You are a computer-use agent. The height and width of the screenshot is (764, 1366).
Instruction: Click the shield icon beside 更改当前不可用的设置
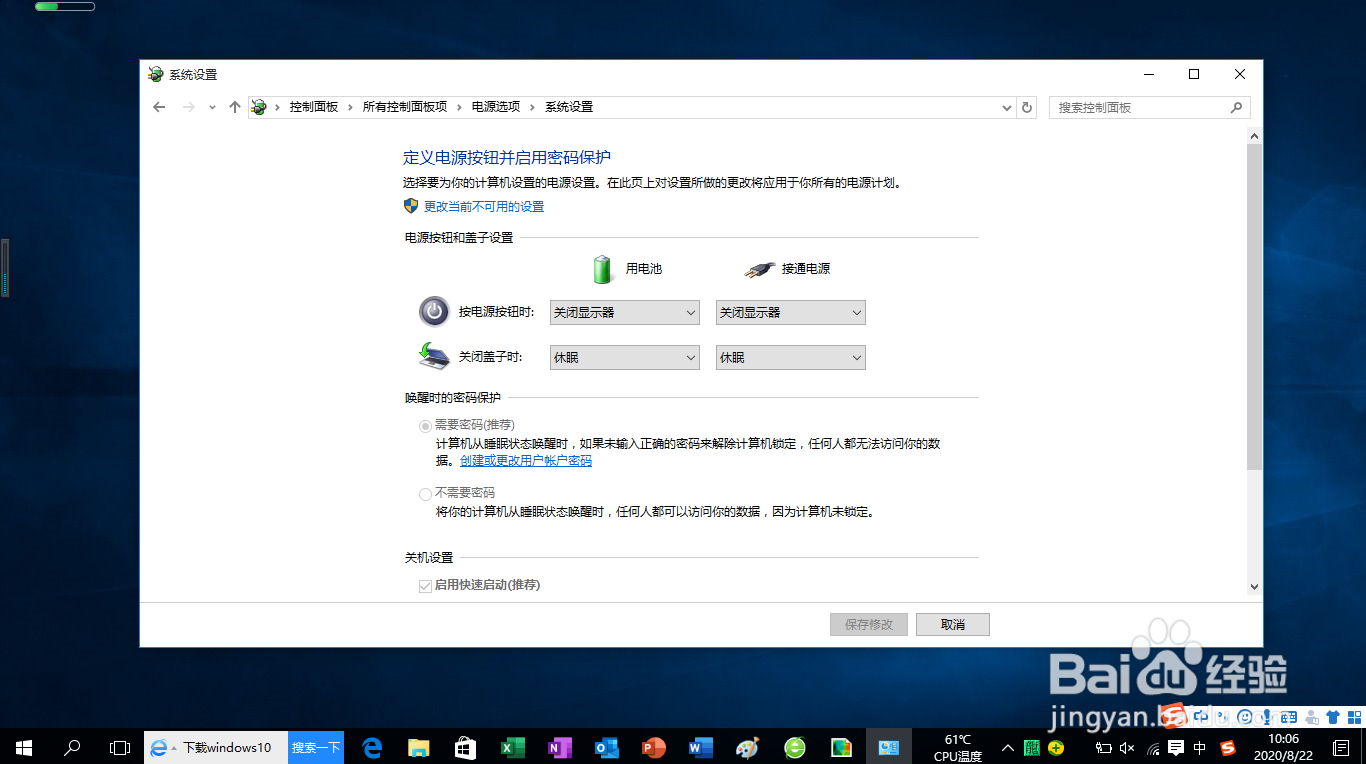click(411, 206)
